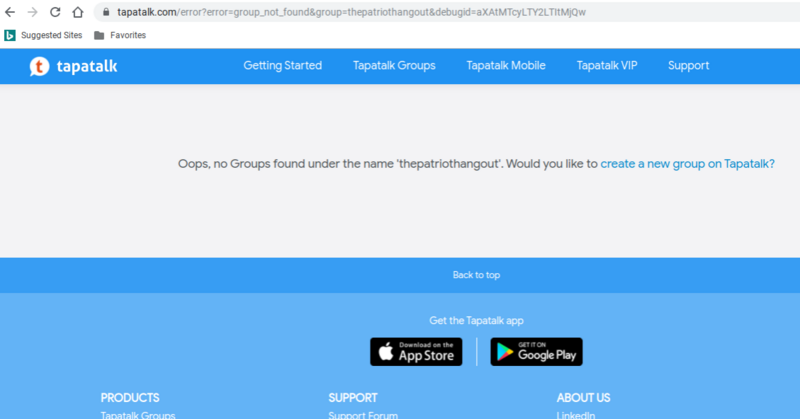Click the 'Get the Tapatalk app' text
Viewport: 800px width, 419px height.
[476, 321]
